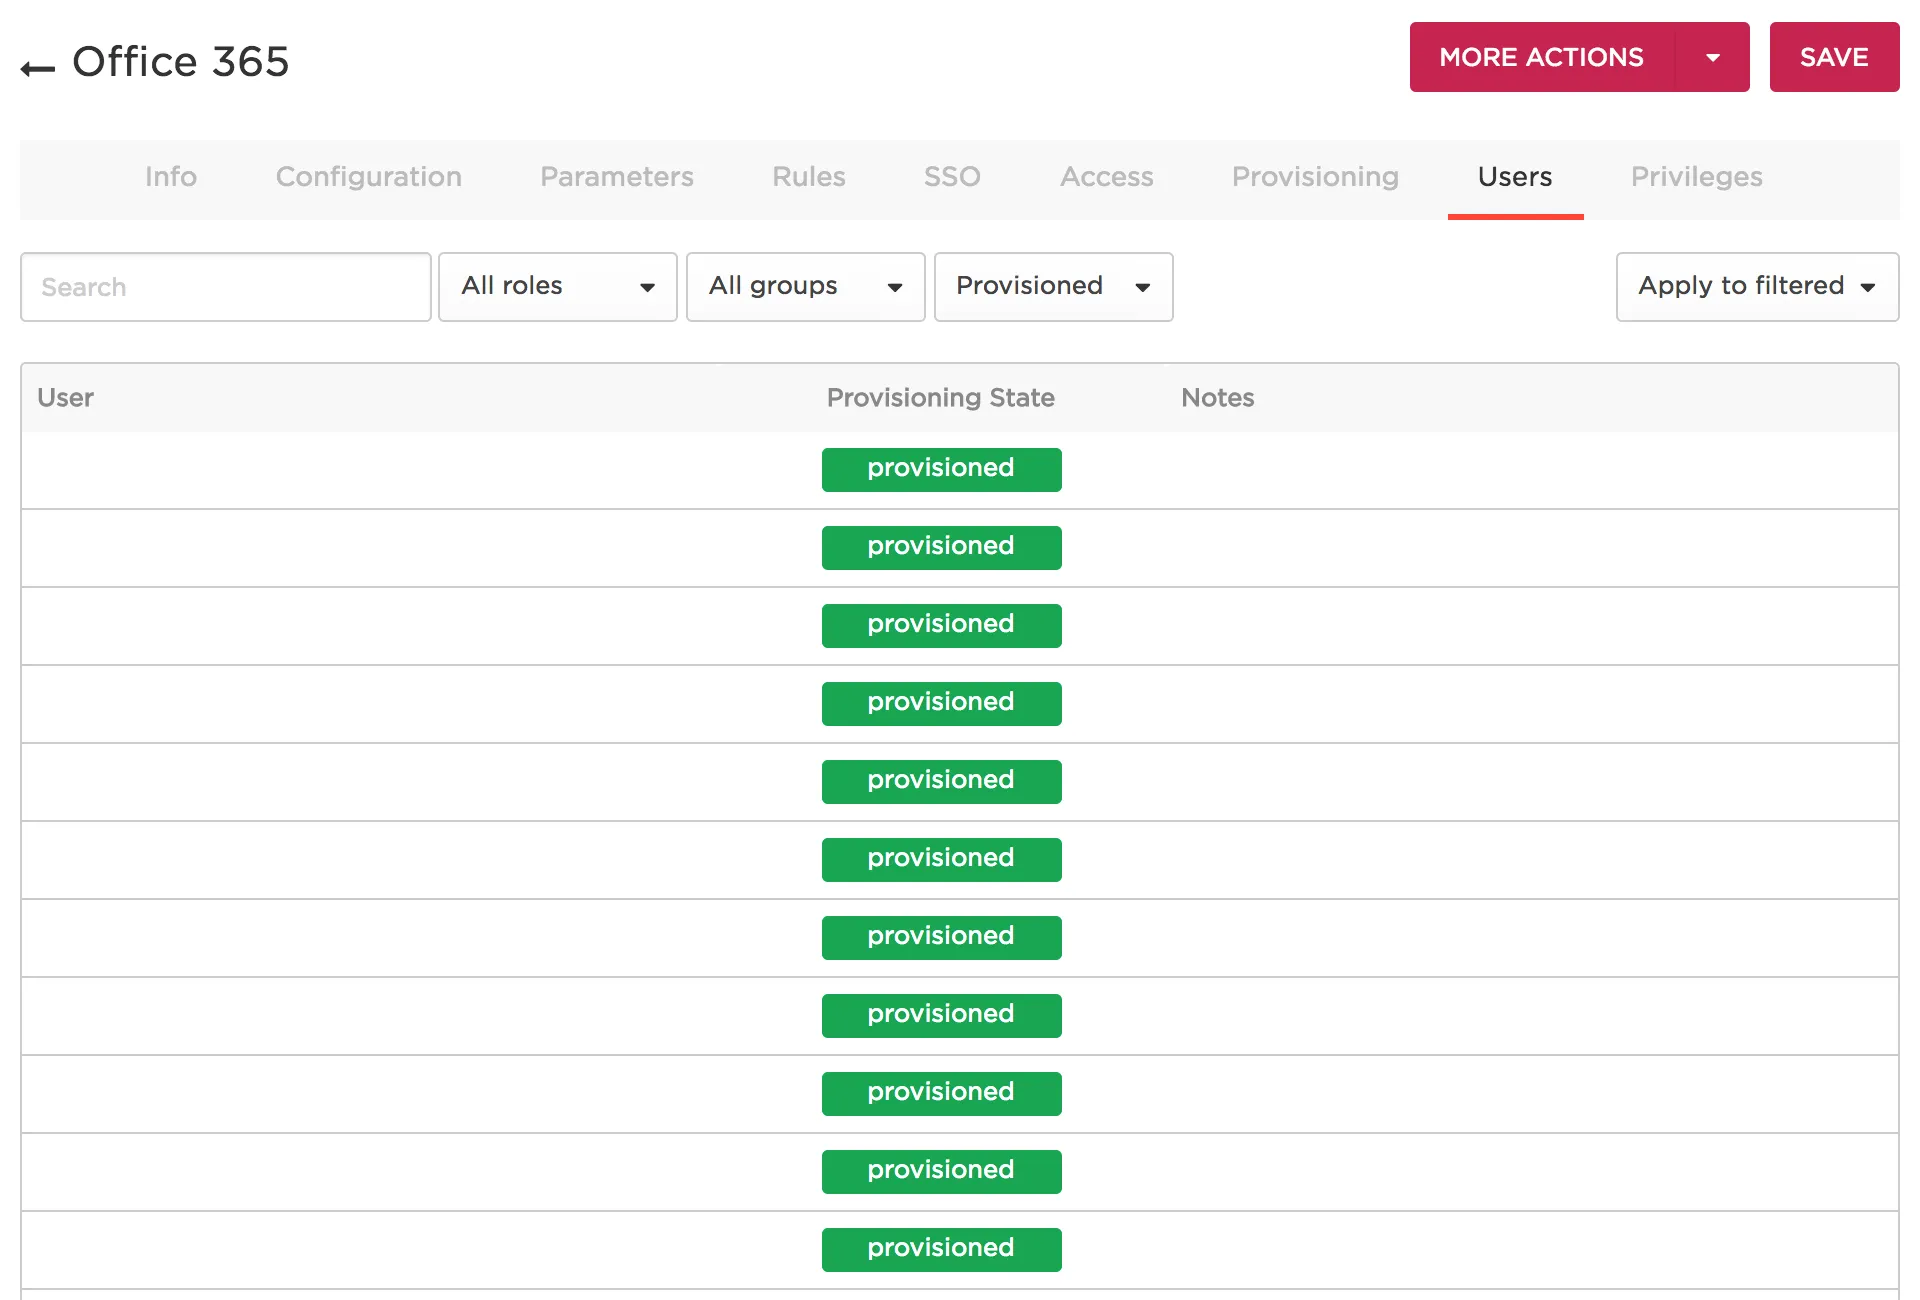Image resolution: width=1920 pixels, height=1300 pixels.
Task: Open the SSO tab
Action: (951, 177)
